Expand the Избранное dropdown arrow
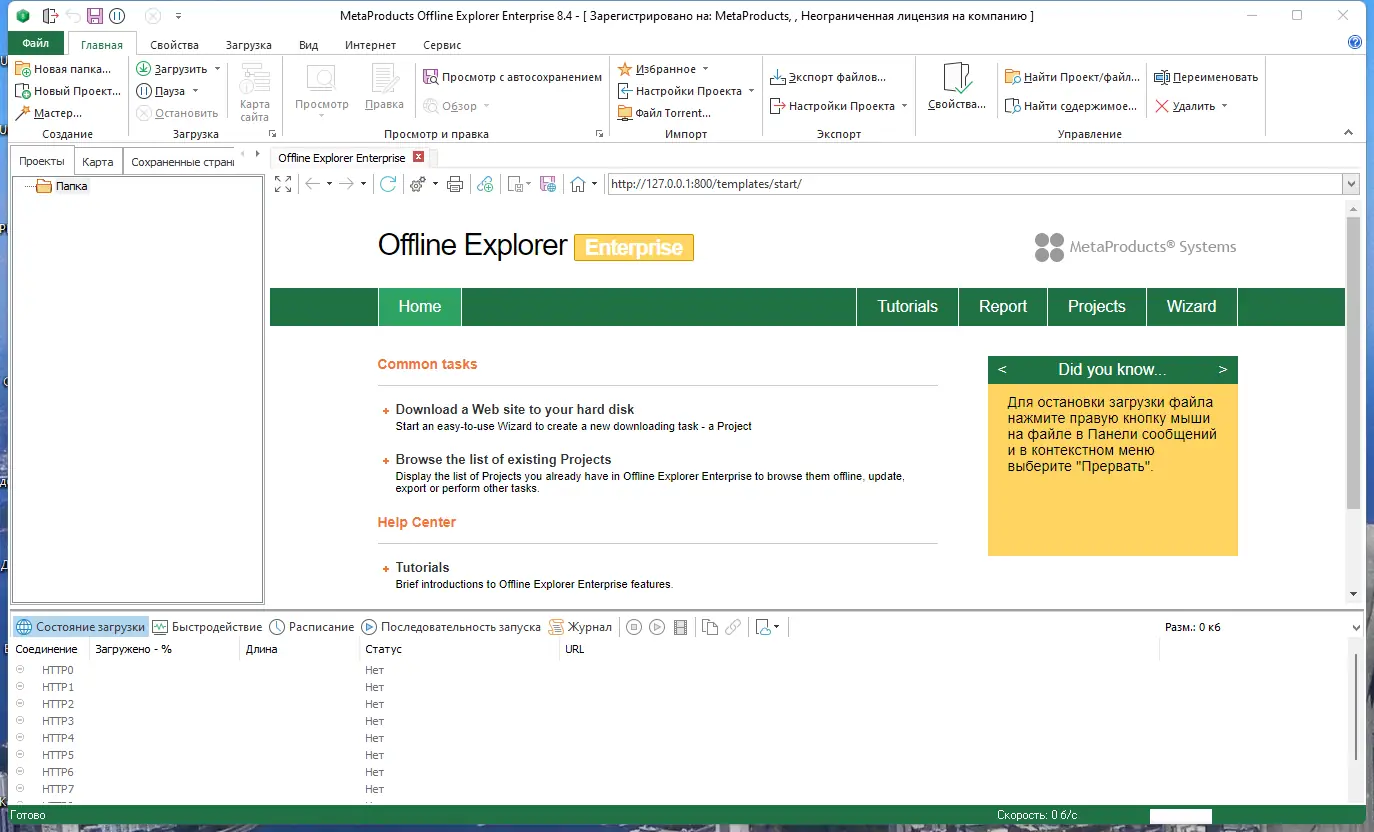1374x832 pixels. pos(705,69)
